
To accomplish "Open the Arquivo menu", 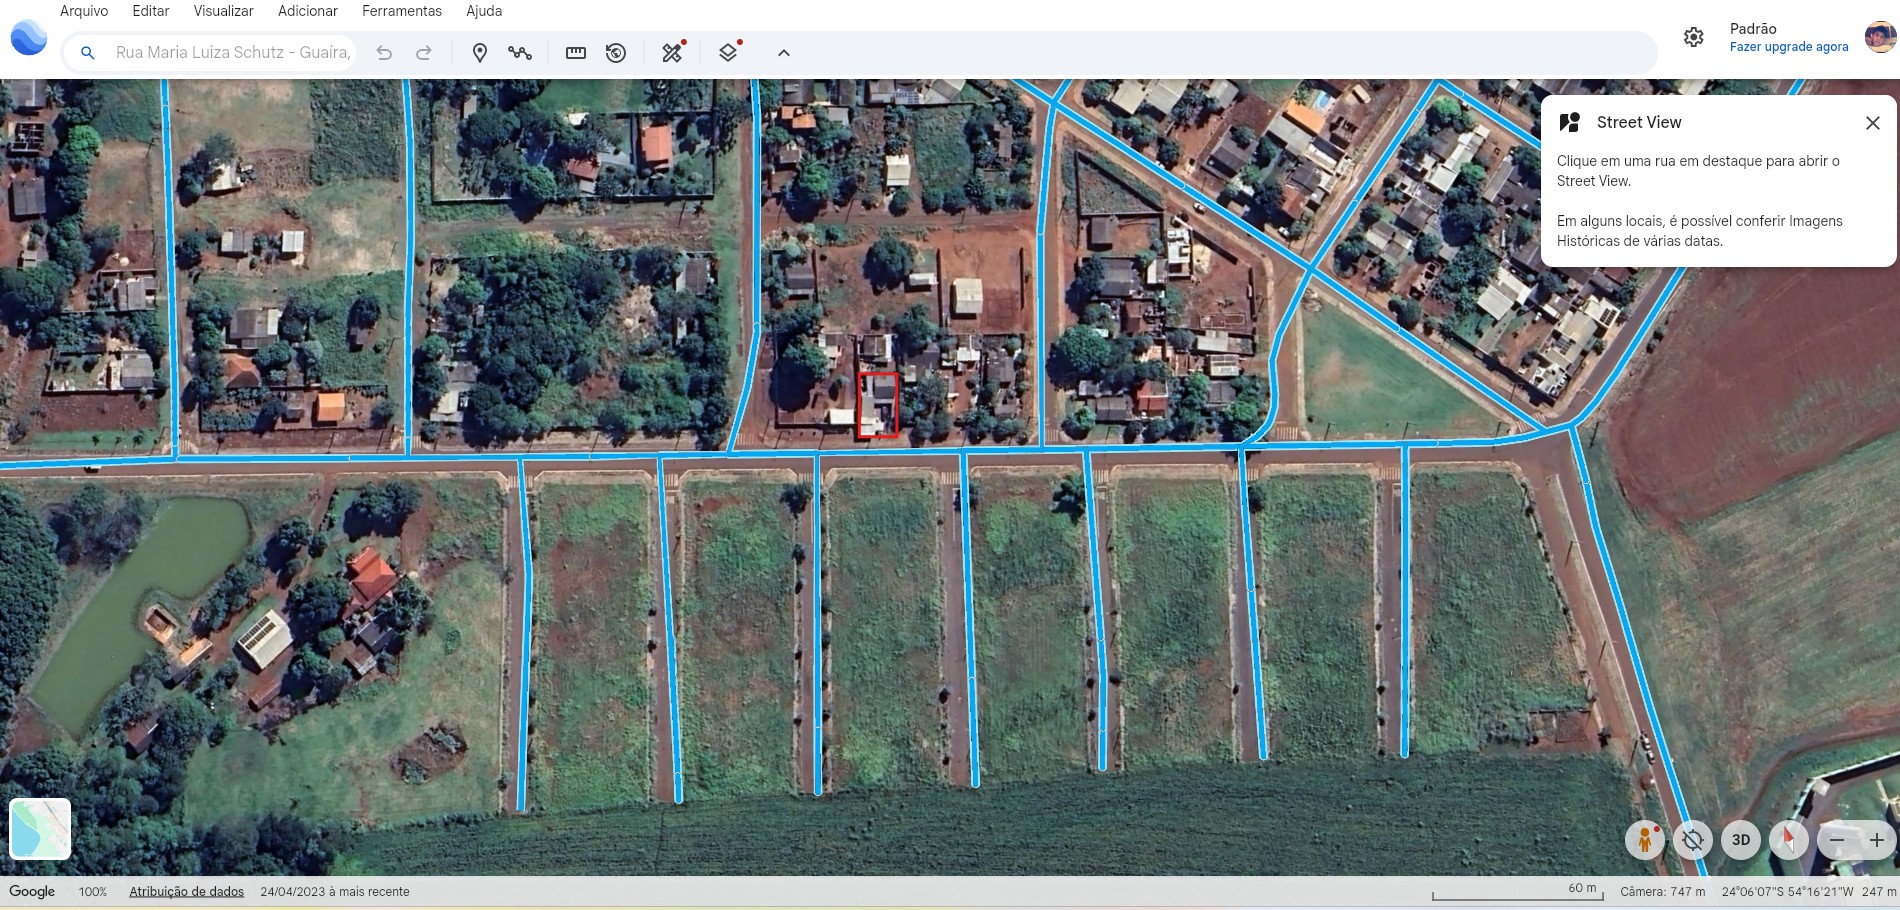I will [x=84, y=11].
